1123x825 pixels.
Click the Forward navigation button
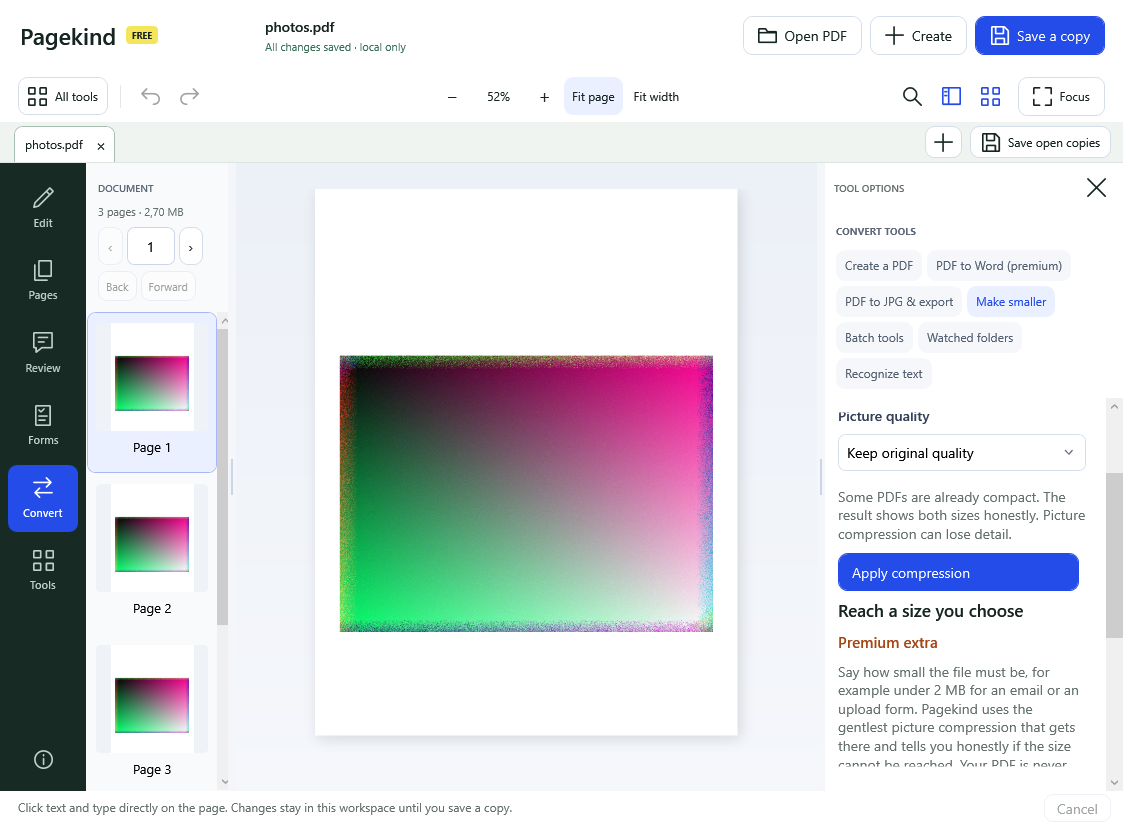click(168, 286)
